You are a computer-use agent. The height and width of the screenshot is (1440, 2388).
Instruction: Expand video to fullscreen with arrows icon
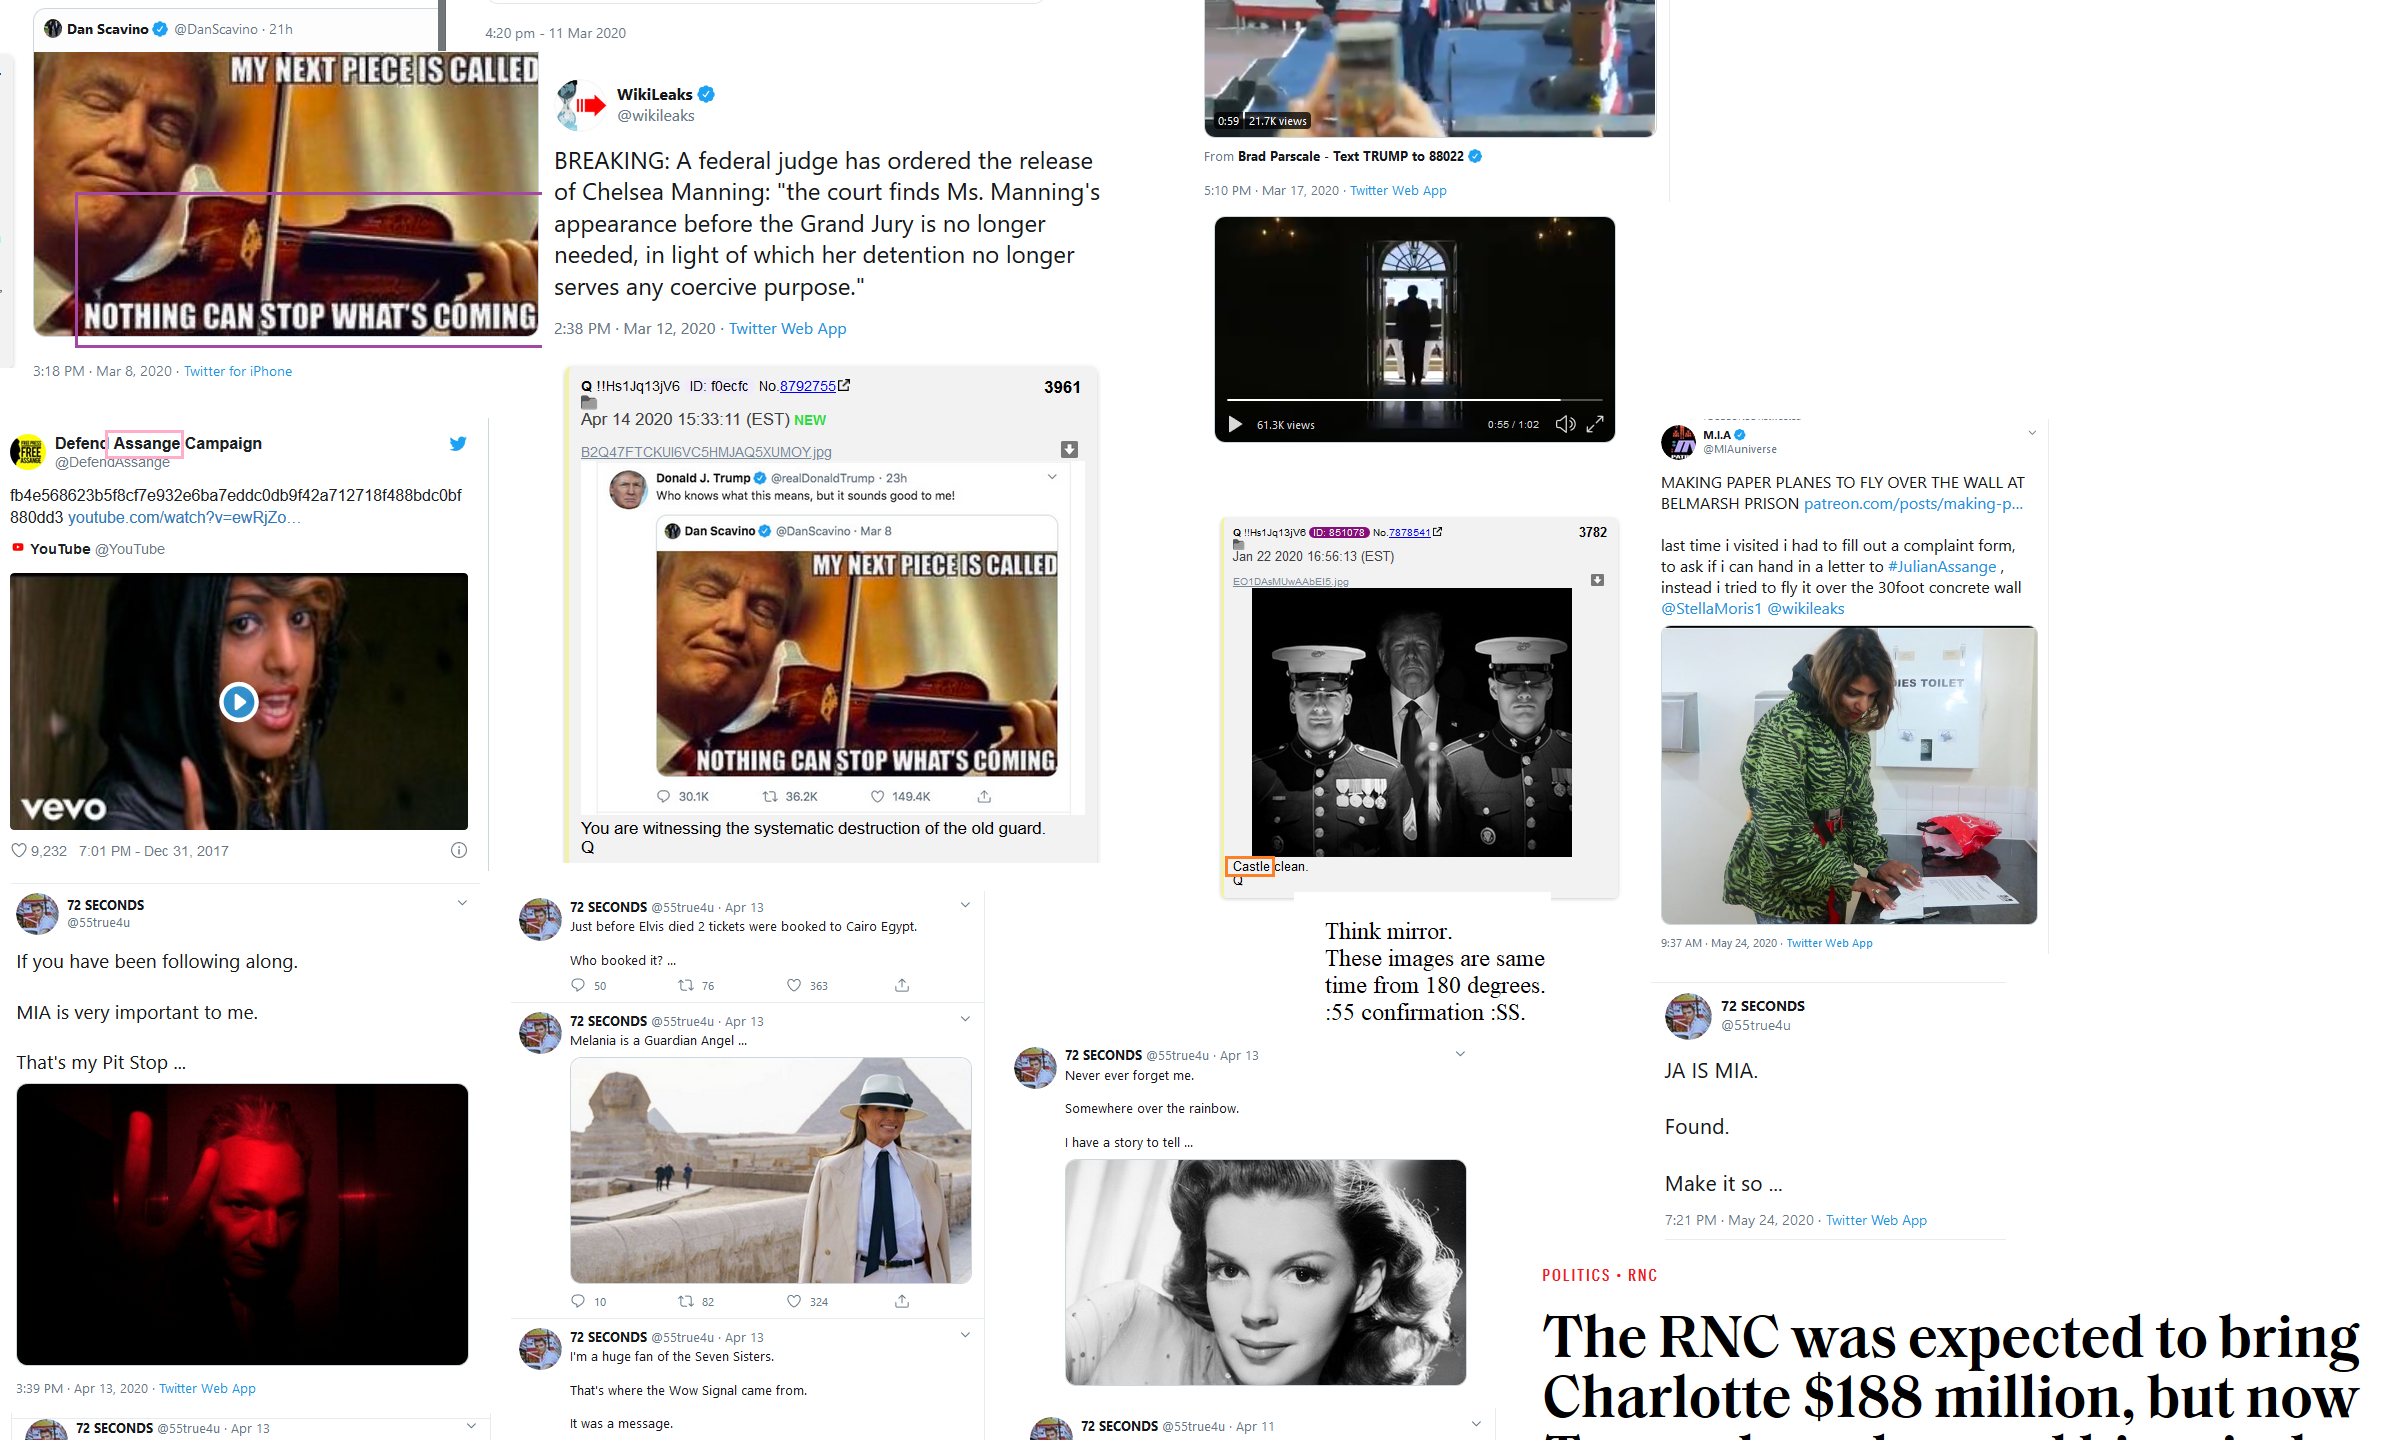(1595, 424)
